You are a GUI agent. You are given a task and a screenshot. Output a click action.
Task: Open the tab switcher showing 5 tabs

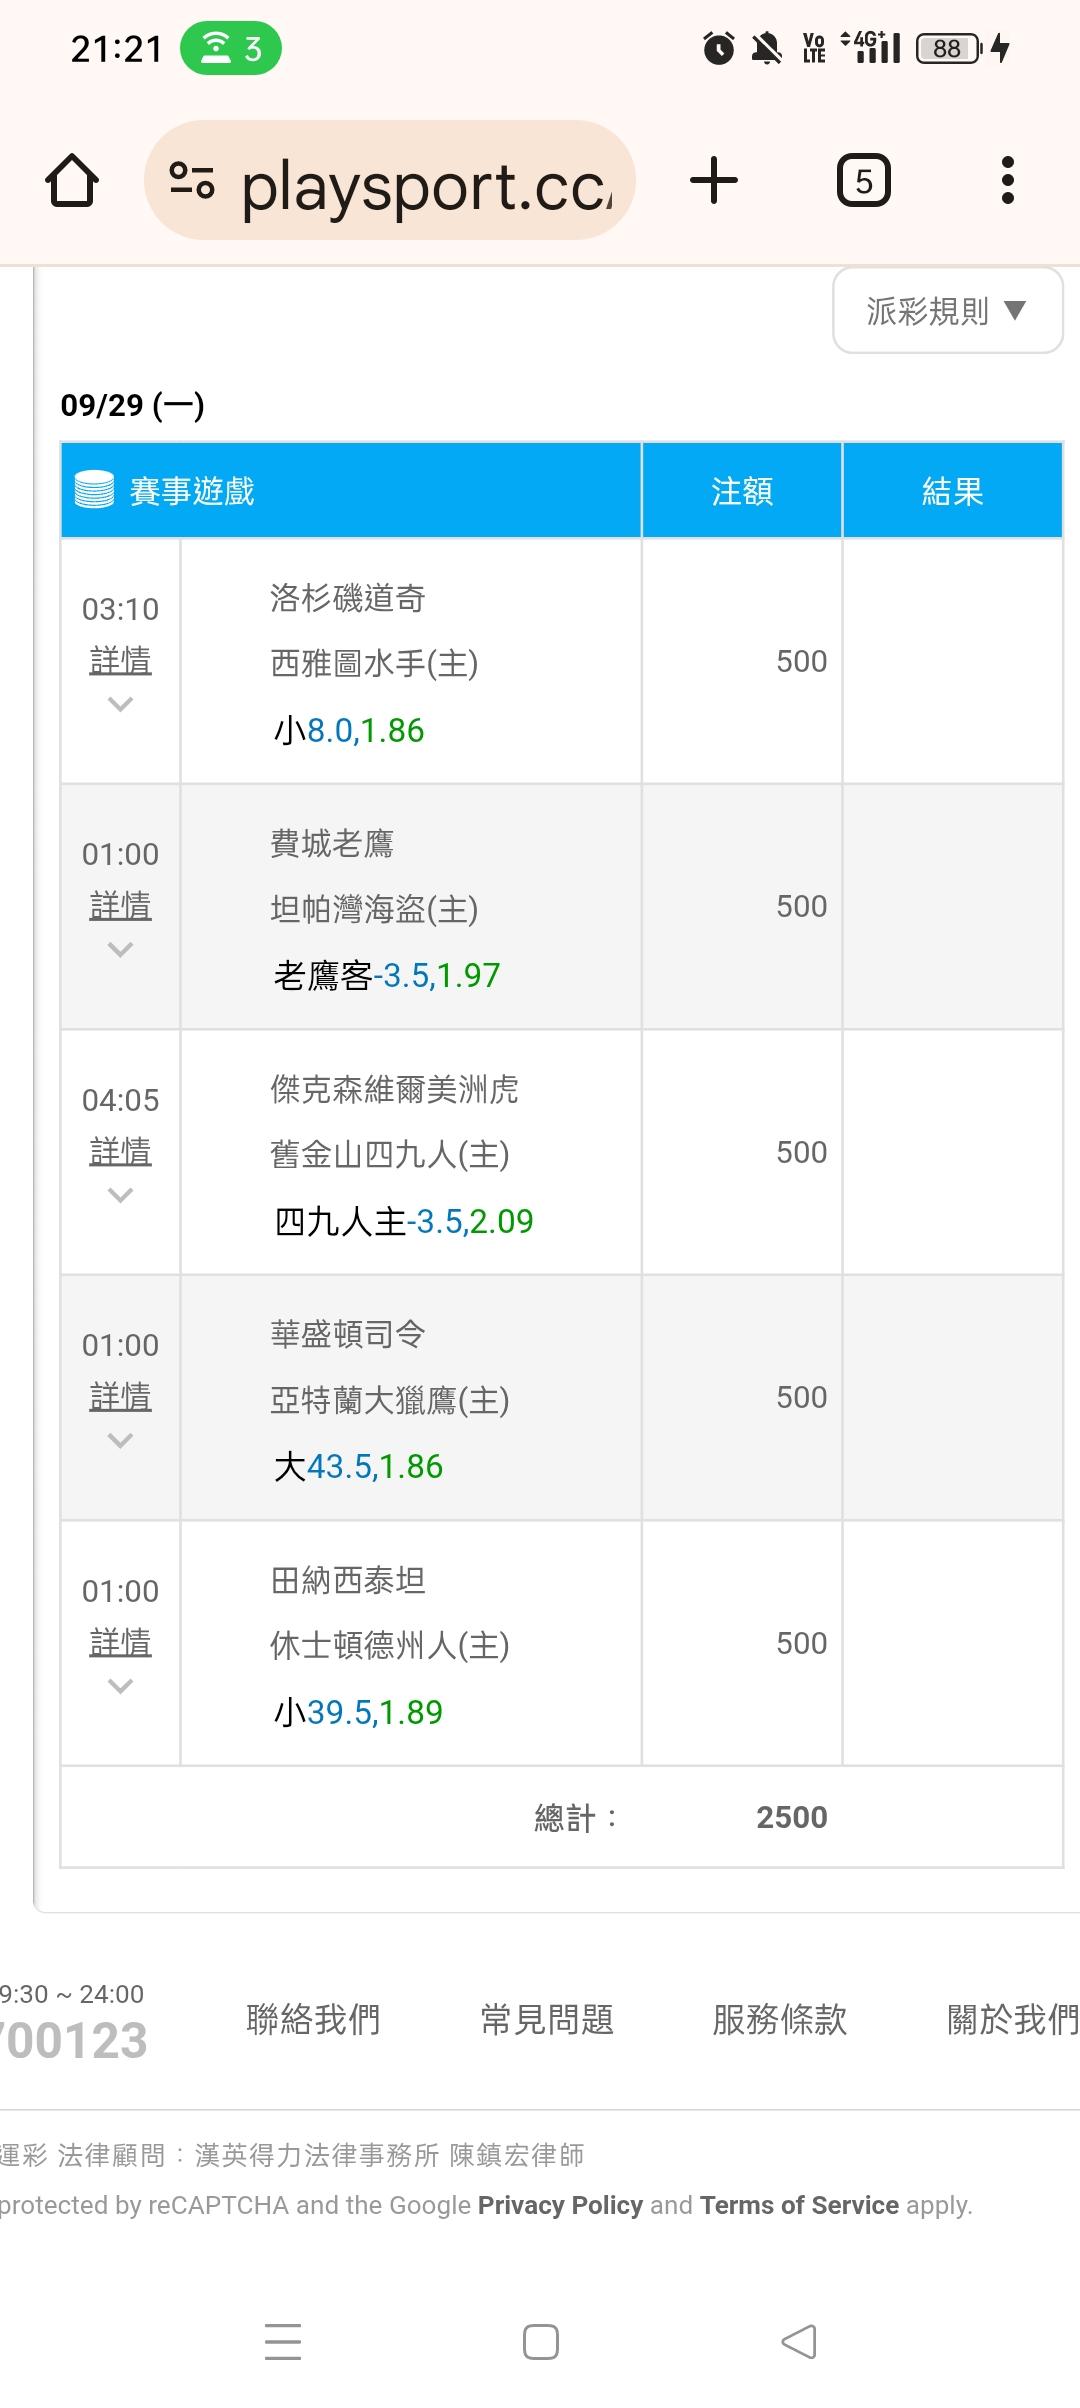pyautogui.click(x=863, y=181)
